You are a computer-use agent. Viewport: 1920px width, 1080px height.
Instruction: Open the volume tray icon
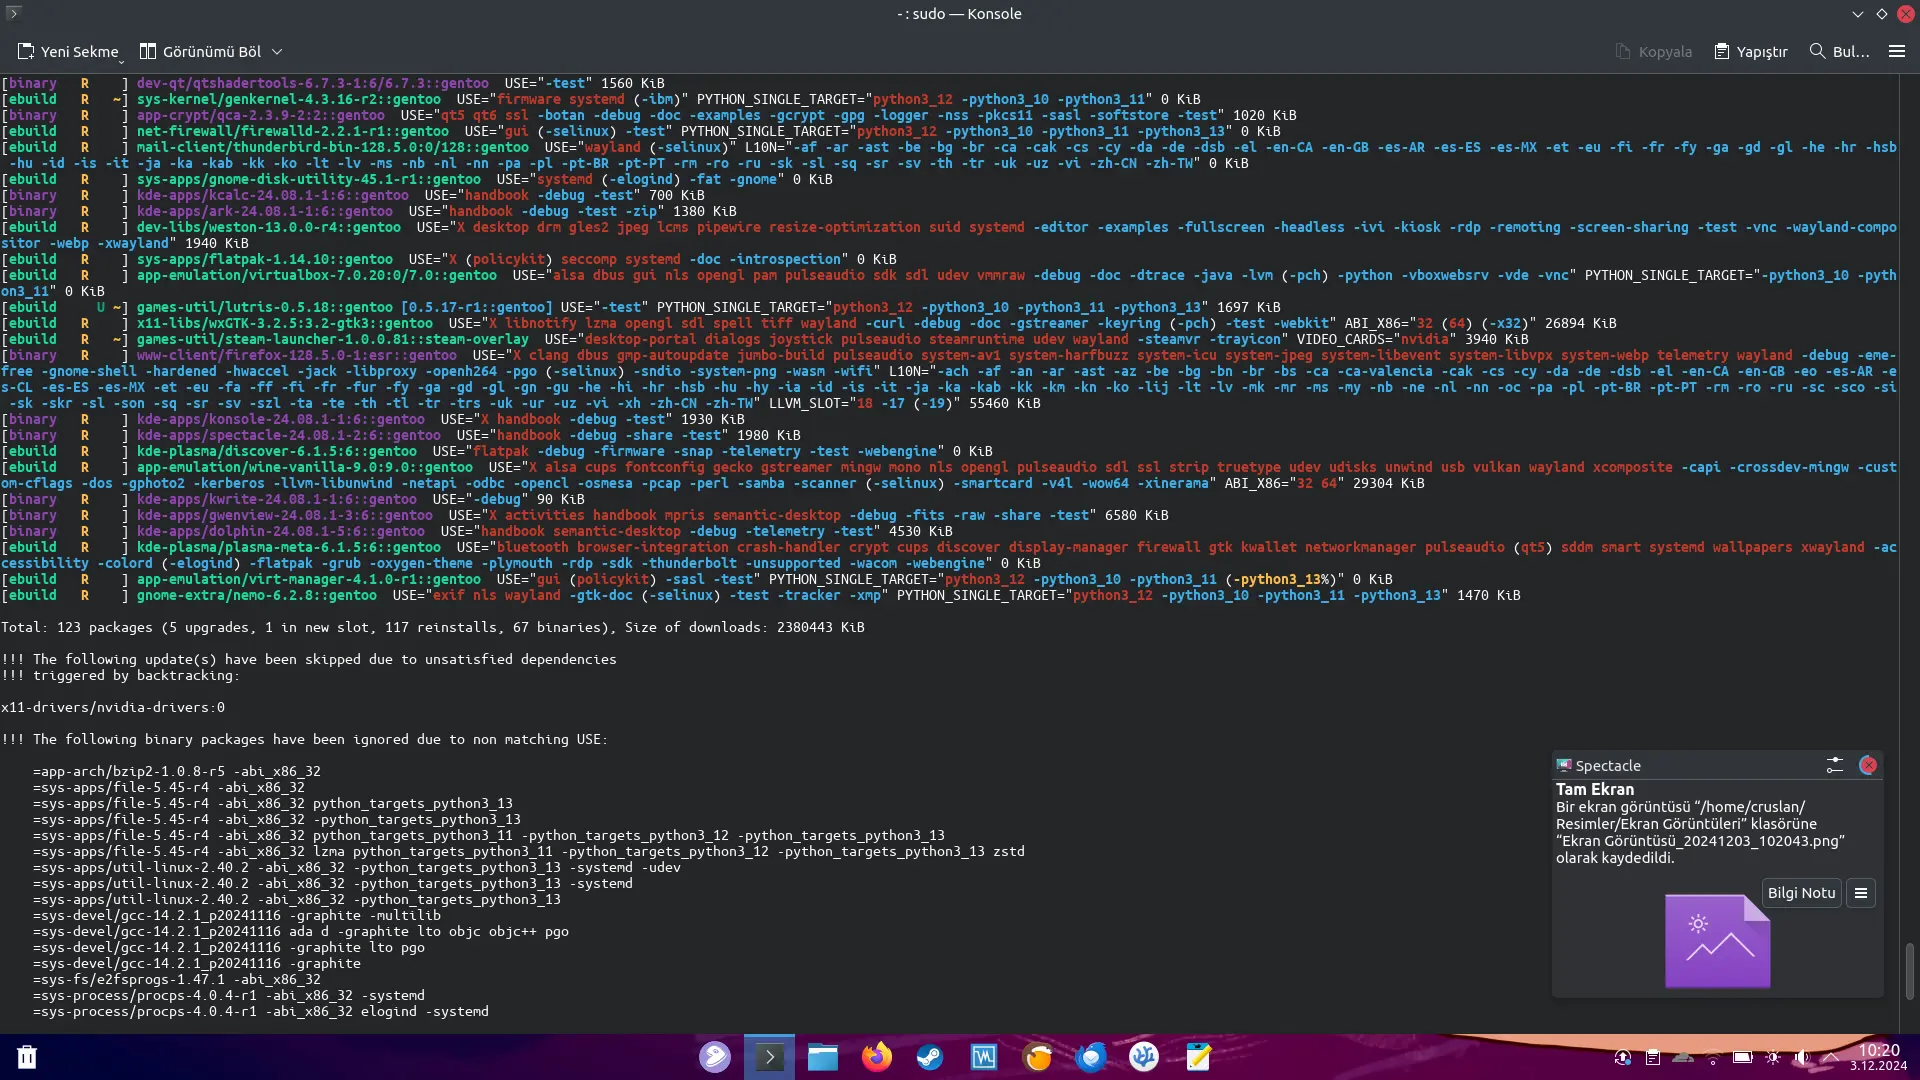pos(1802,1057)
